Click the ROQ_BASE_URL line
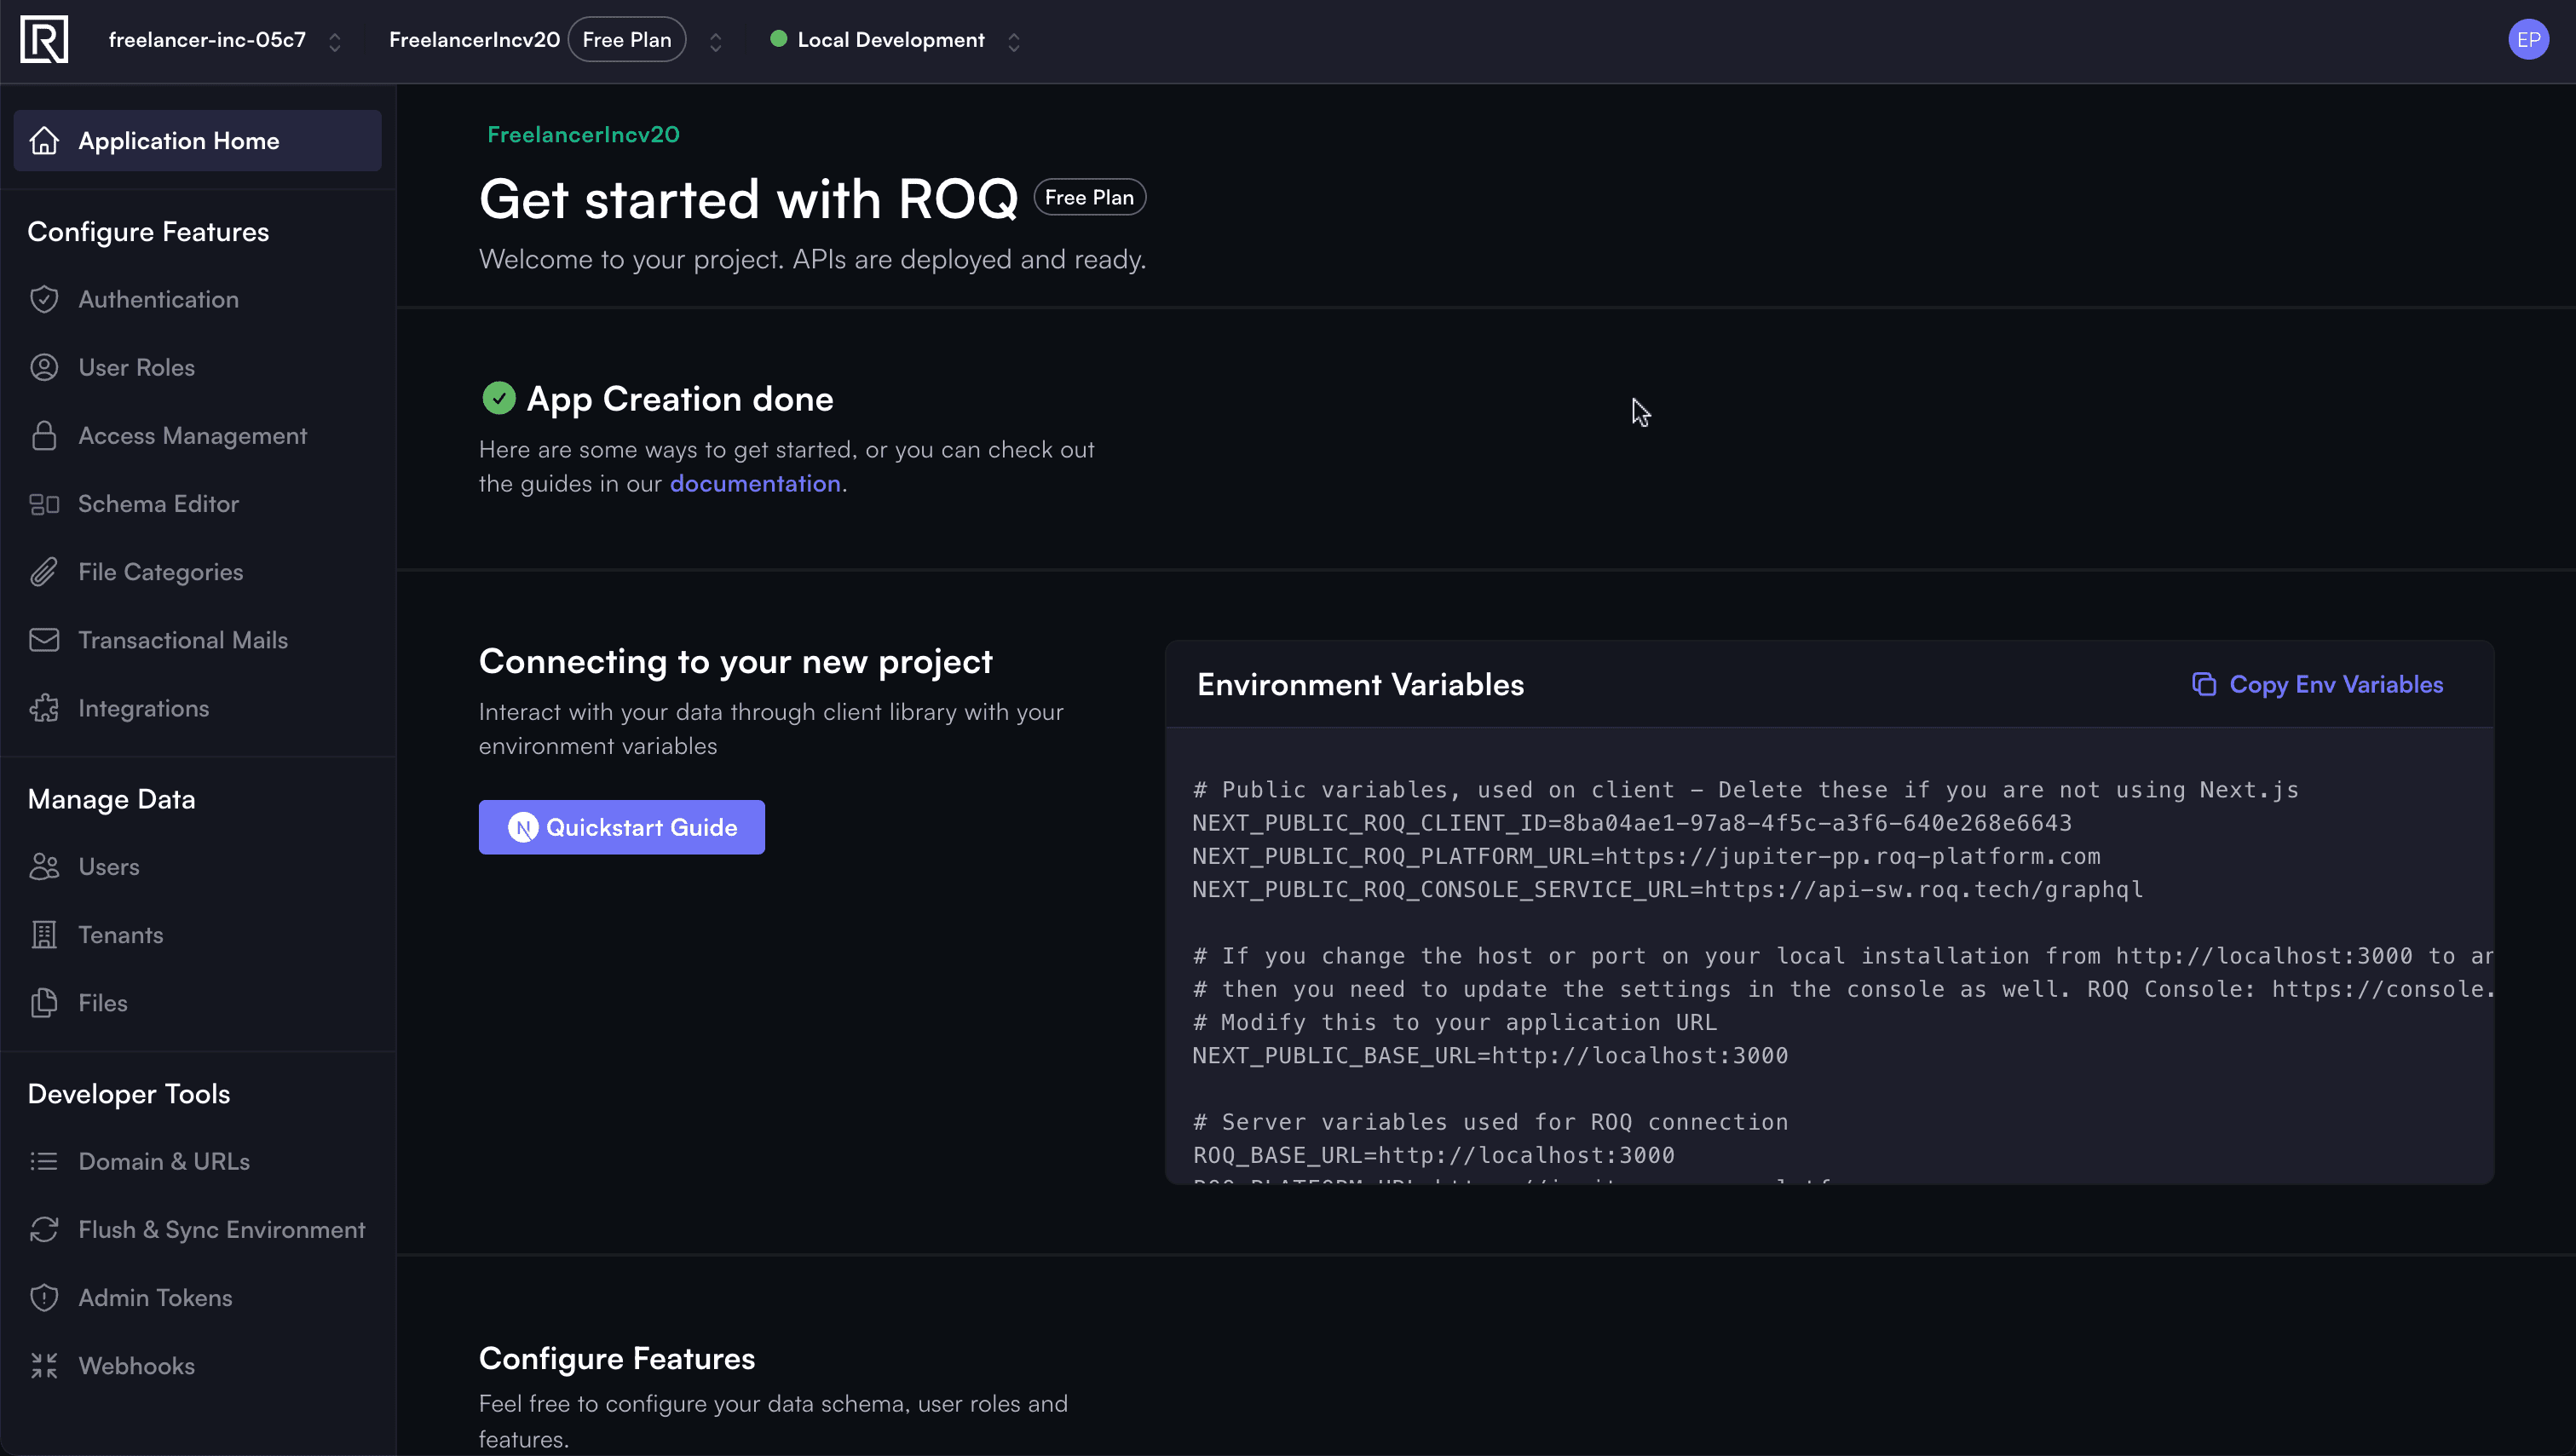2576x1456 pixels. point(1433,1155)
